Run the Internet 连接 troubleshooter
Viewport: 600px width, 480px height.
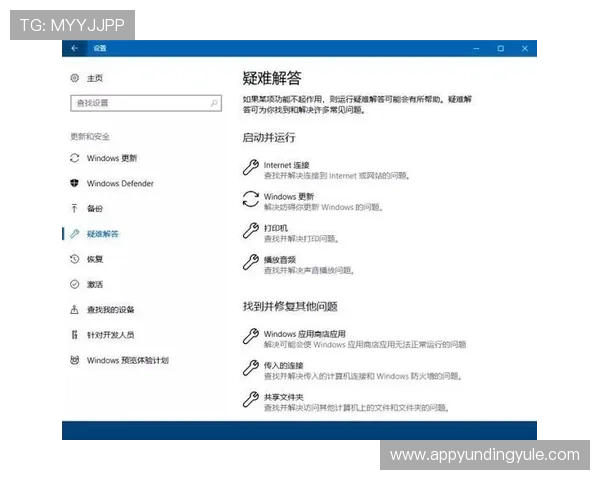(287, 165)
